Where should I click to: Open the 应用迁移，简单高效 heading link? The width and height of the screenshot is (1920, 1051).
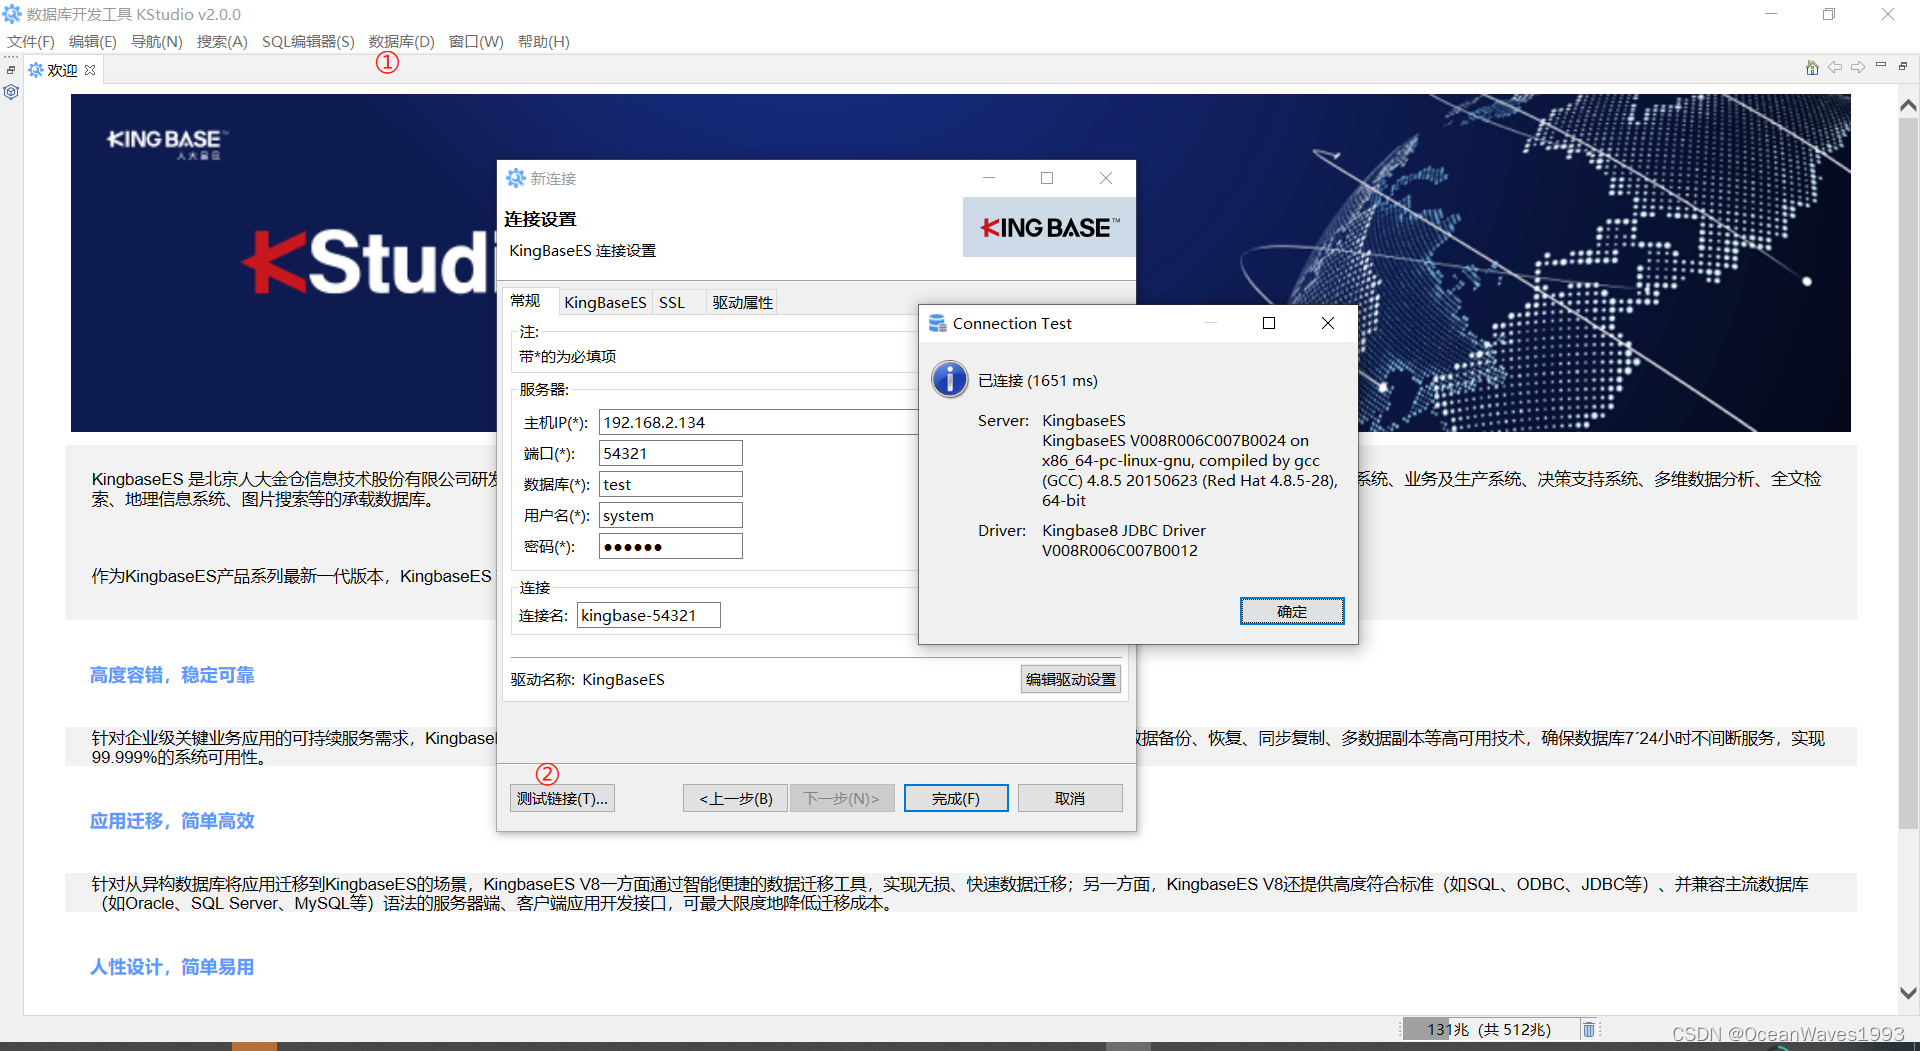pos(172,821)
